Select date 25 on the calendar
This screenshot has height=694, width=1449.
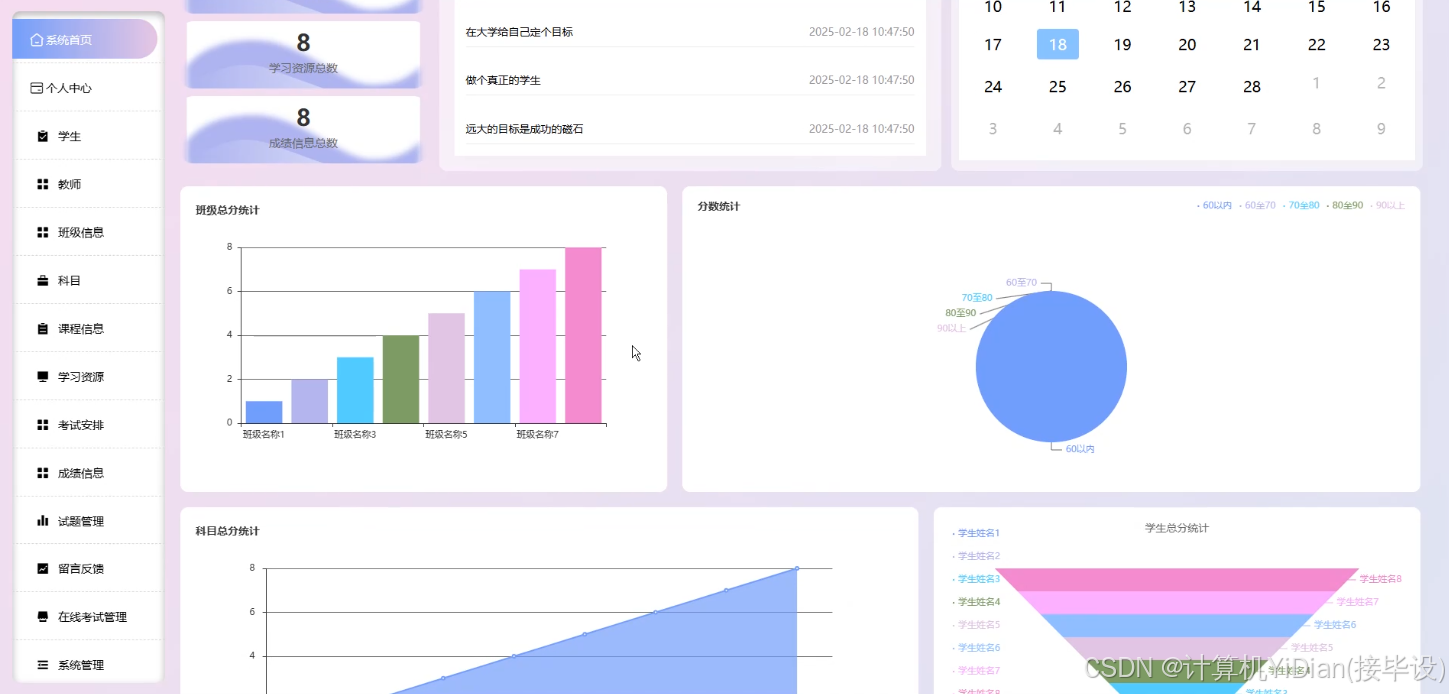click(x=1058, y=87)
